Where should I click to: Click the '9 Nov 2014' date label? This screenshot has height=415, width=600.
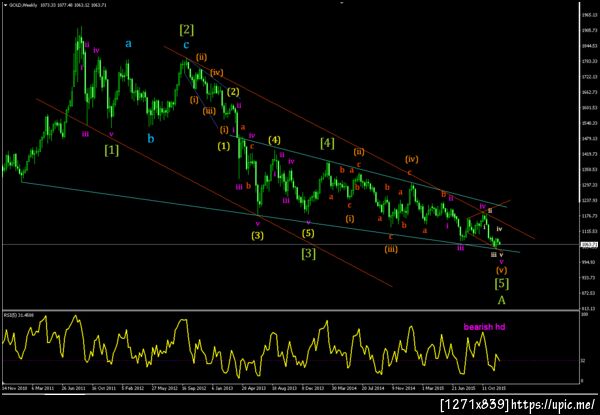coord(404,388)
